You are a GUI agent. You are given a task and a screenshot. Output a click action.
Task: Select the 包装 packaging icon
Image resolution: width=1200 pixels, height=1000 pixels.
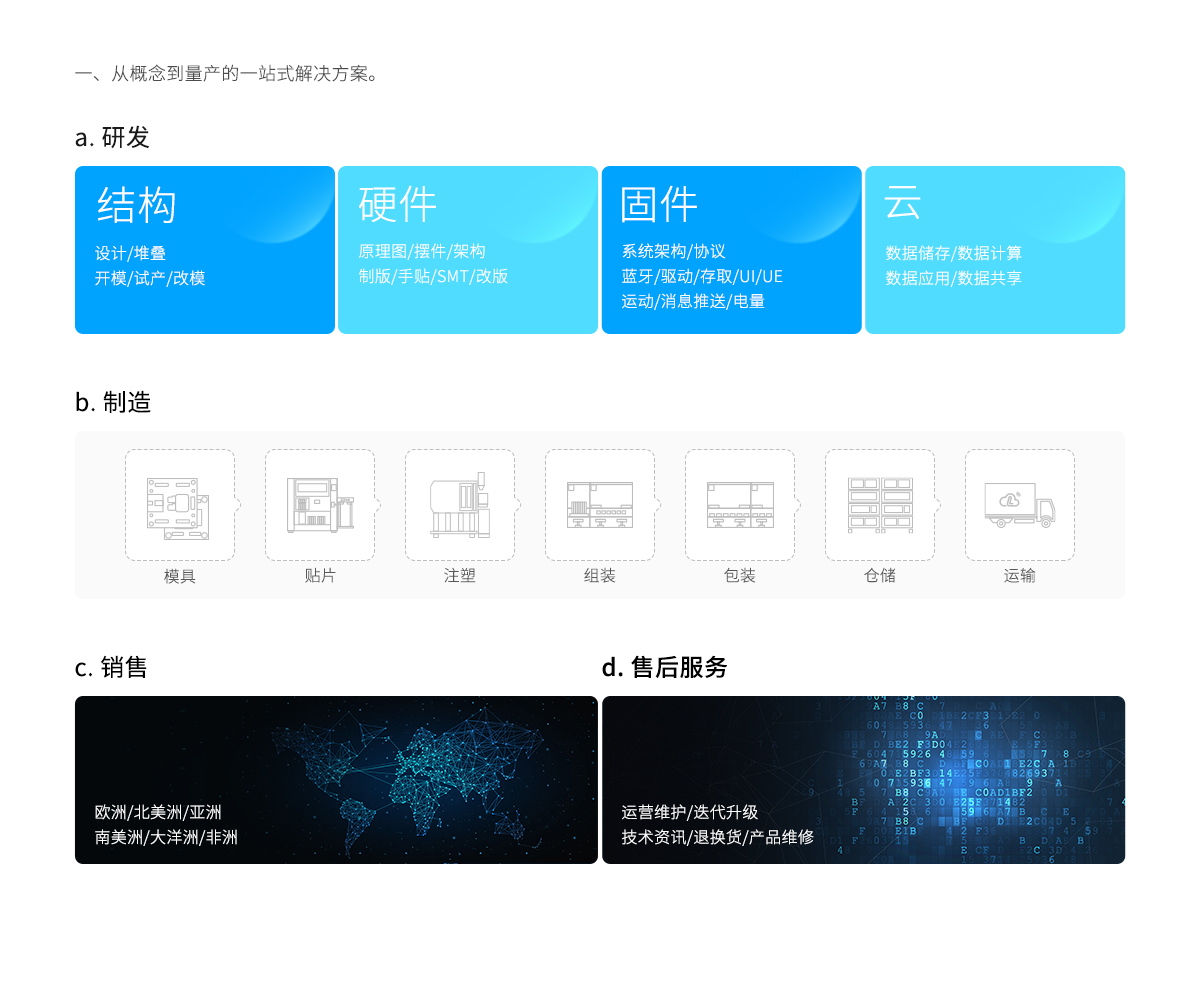[x=740, y=505]
